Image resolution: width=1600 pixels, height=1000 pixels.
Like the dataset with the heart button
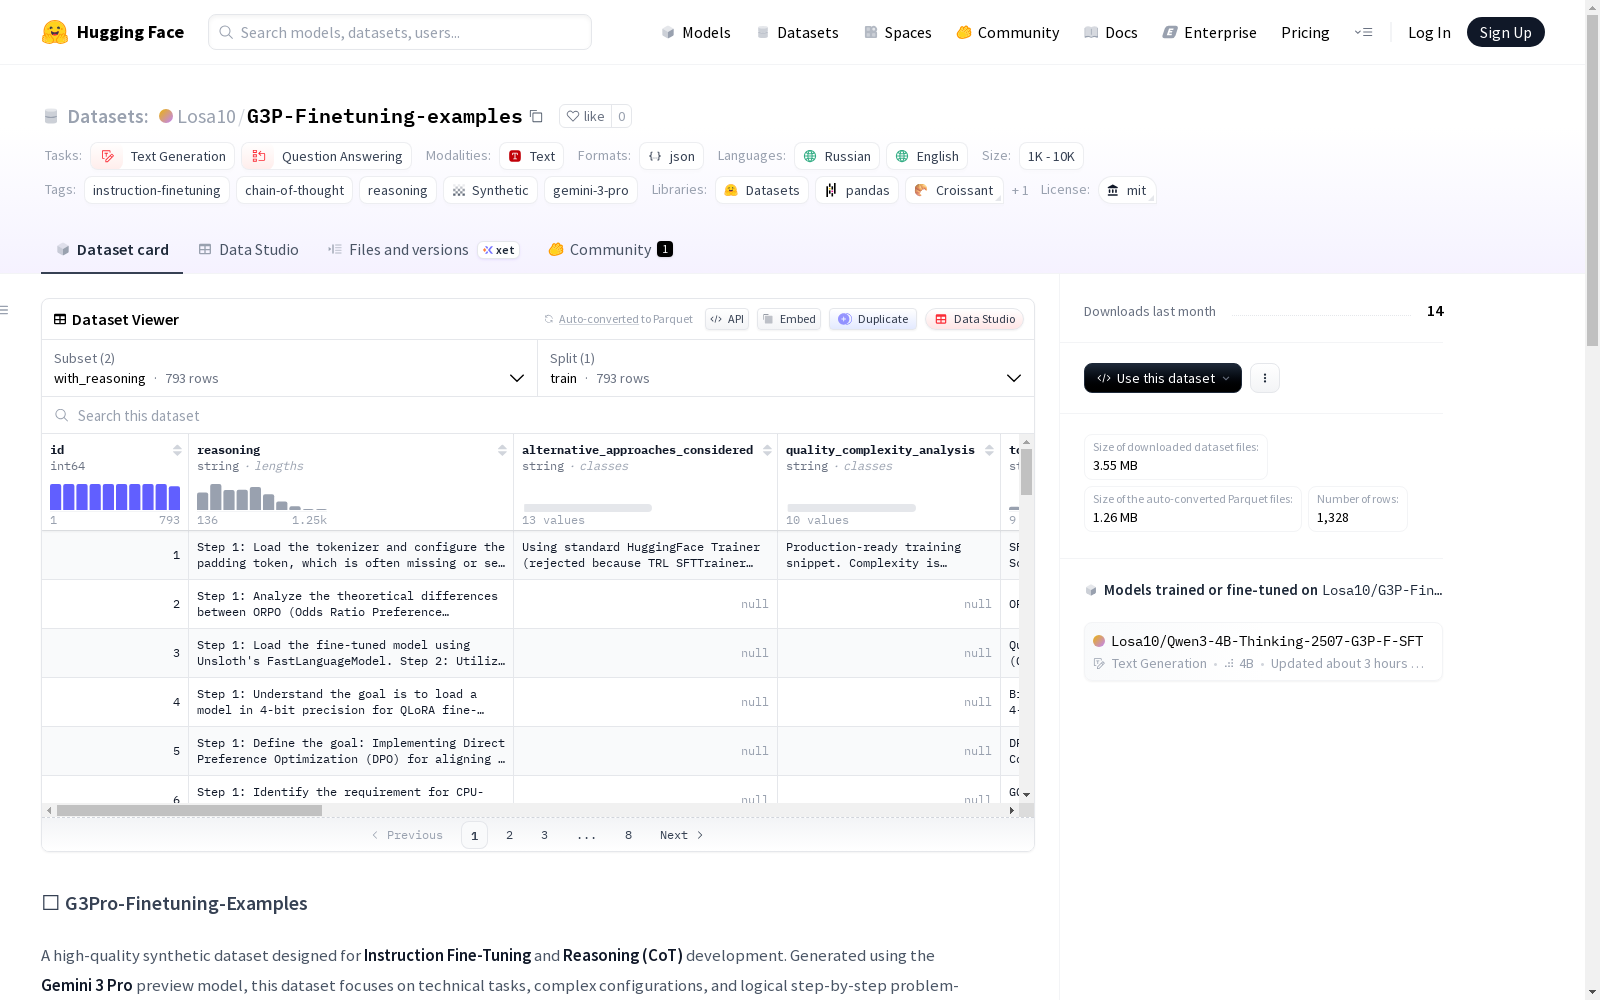pyautogui.click(x=585, y=116)
